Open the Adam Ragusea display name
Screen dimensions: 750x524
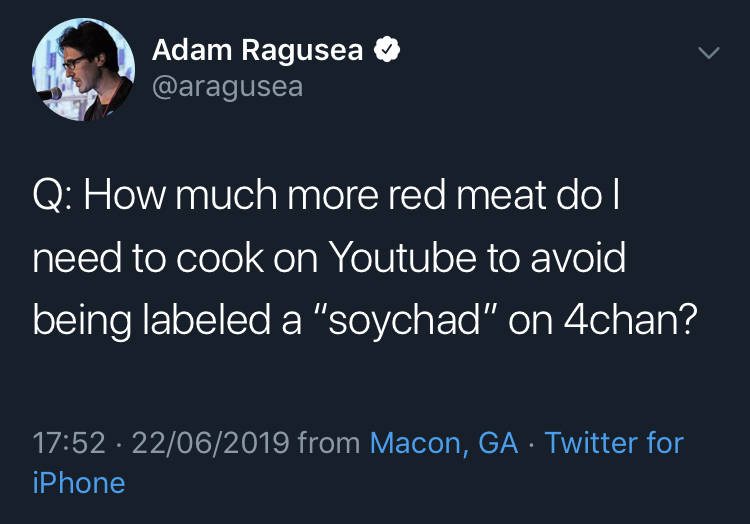pyautogui.click(x=257, y=50)
